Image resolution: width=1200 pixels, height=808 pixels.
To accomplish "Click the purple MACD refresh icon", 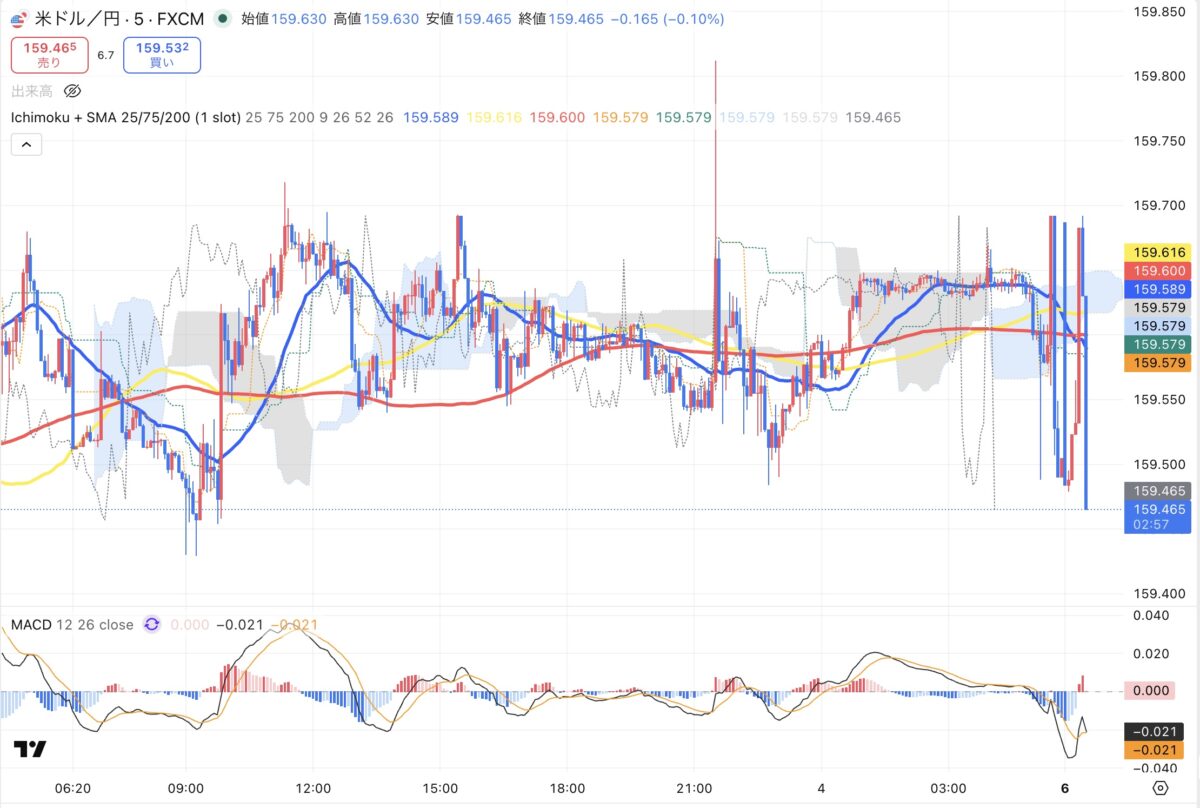I will 152,625.
